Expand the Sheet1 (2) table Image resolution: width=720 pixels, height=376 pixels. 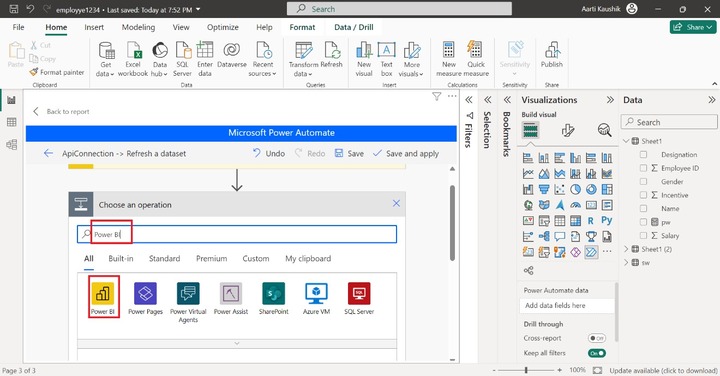626,249
